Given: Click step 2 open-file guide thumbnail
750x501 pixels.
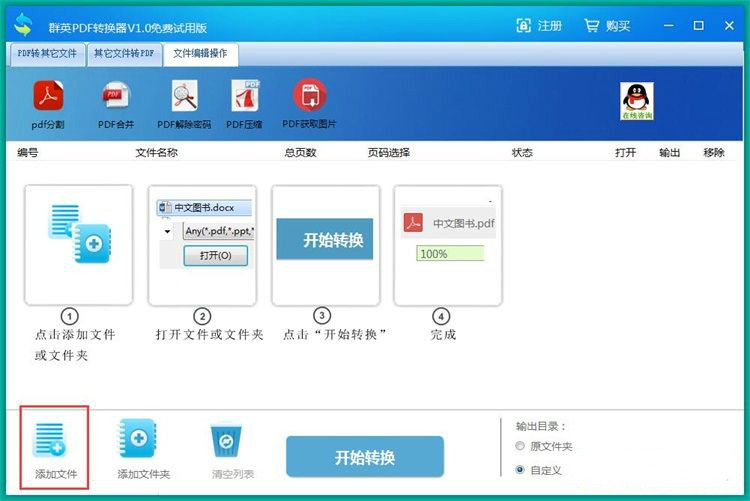Looking at the screenshot, I should pos(202,245).
